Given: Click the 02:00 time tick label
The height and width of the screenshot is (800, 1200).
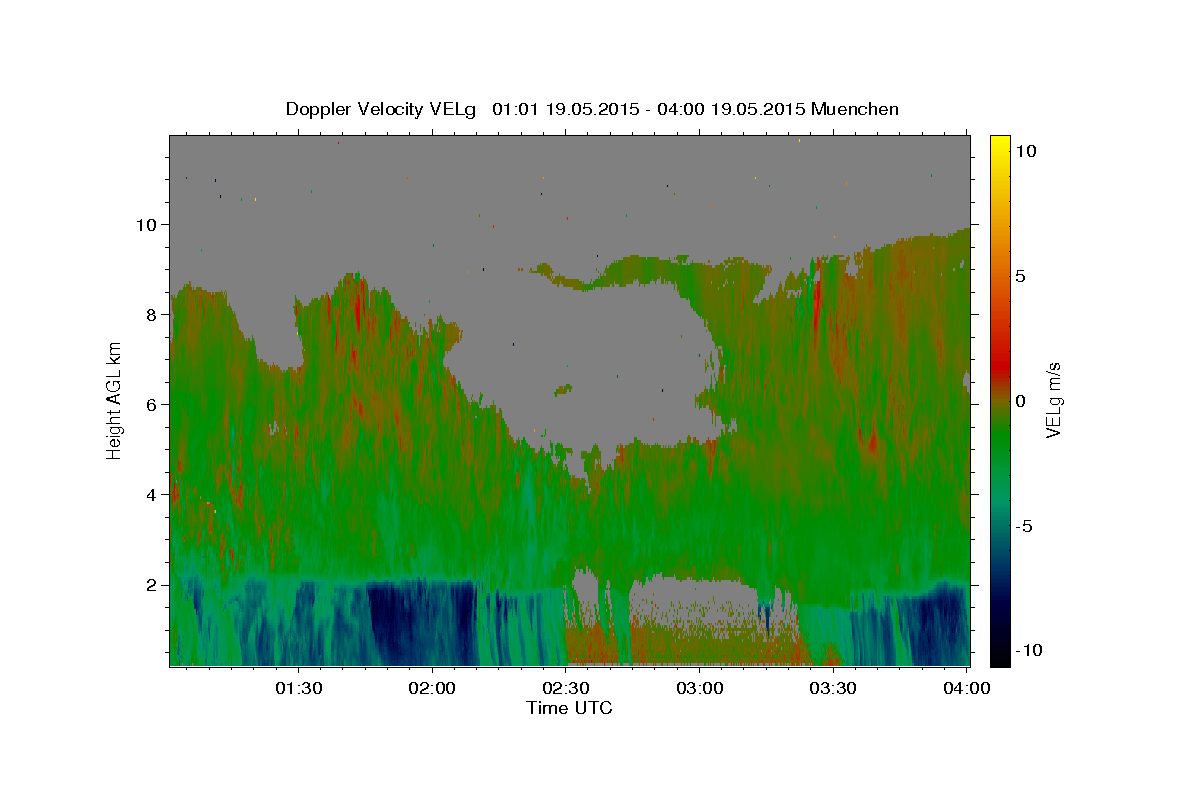Looking at the screenshot, I should pyautogui.click(x=433, y=689).
